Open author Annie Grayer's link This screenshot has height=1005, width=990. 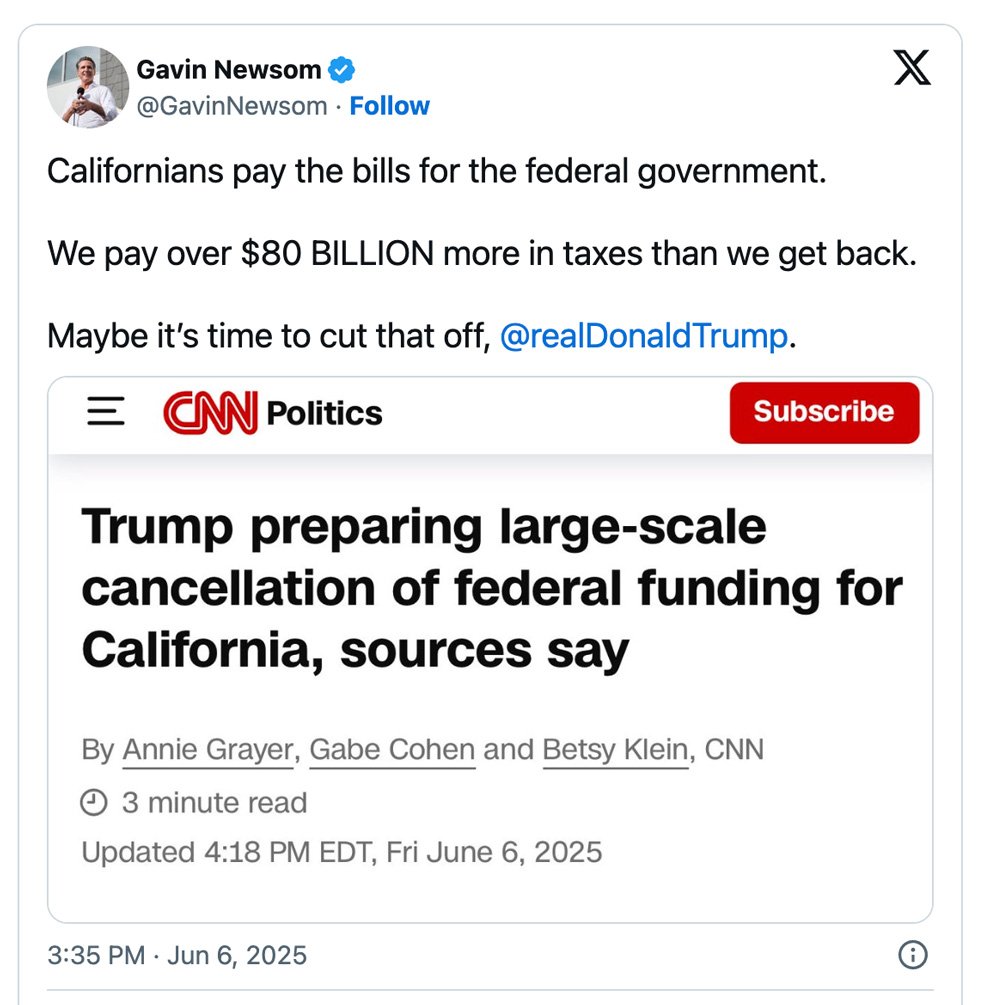click(208, 749)
